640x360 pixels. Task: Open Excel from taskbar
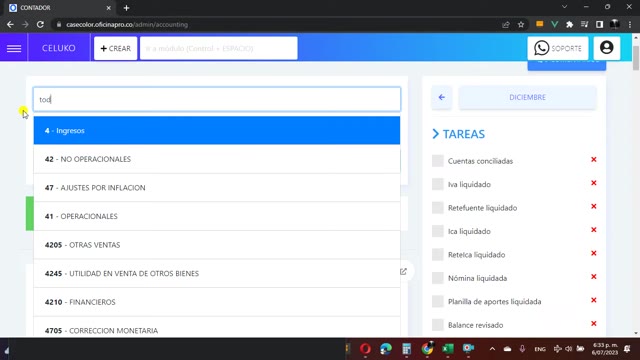pyautogui.click(x=448, y=349)
